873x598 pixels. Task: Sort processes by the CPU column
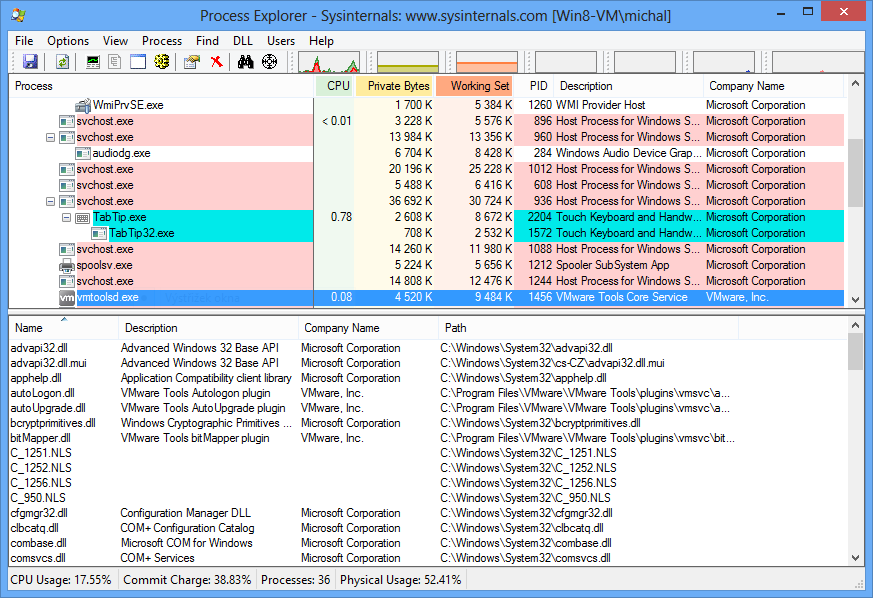(337, 86)
